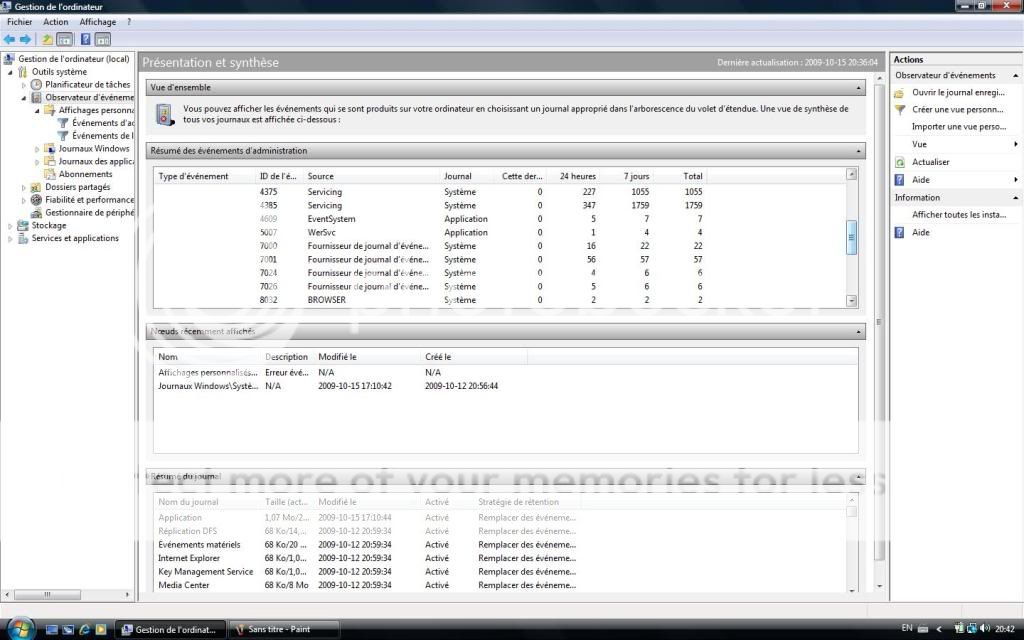
Task: Click the Forward arrow toolbar icon
Action: [x=25, y=40]
